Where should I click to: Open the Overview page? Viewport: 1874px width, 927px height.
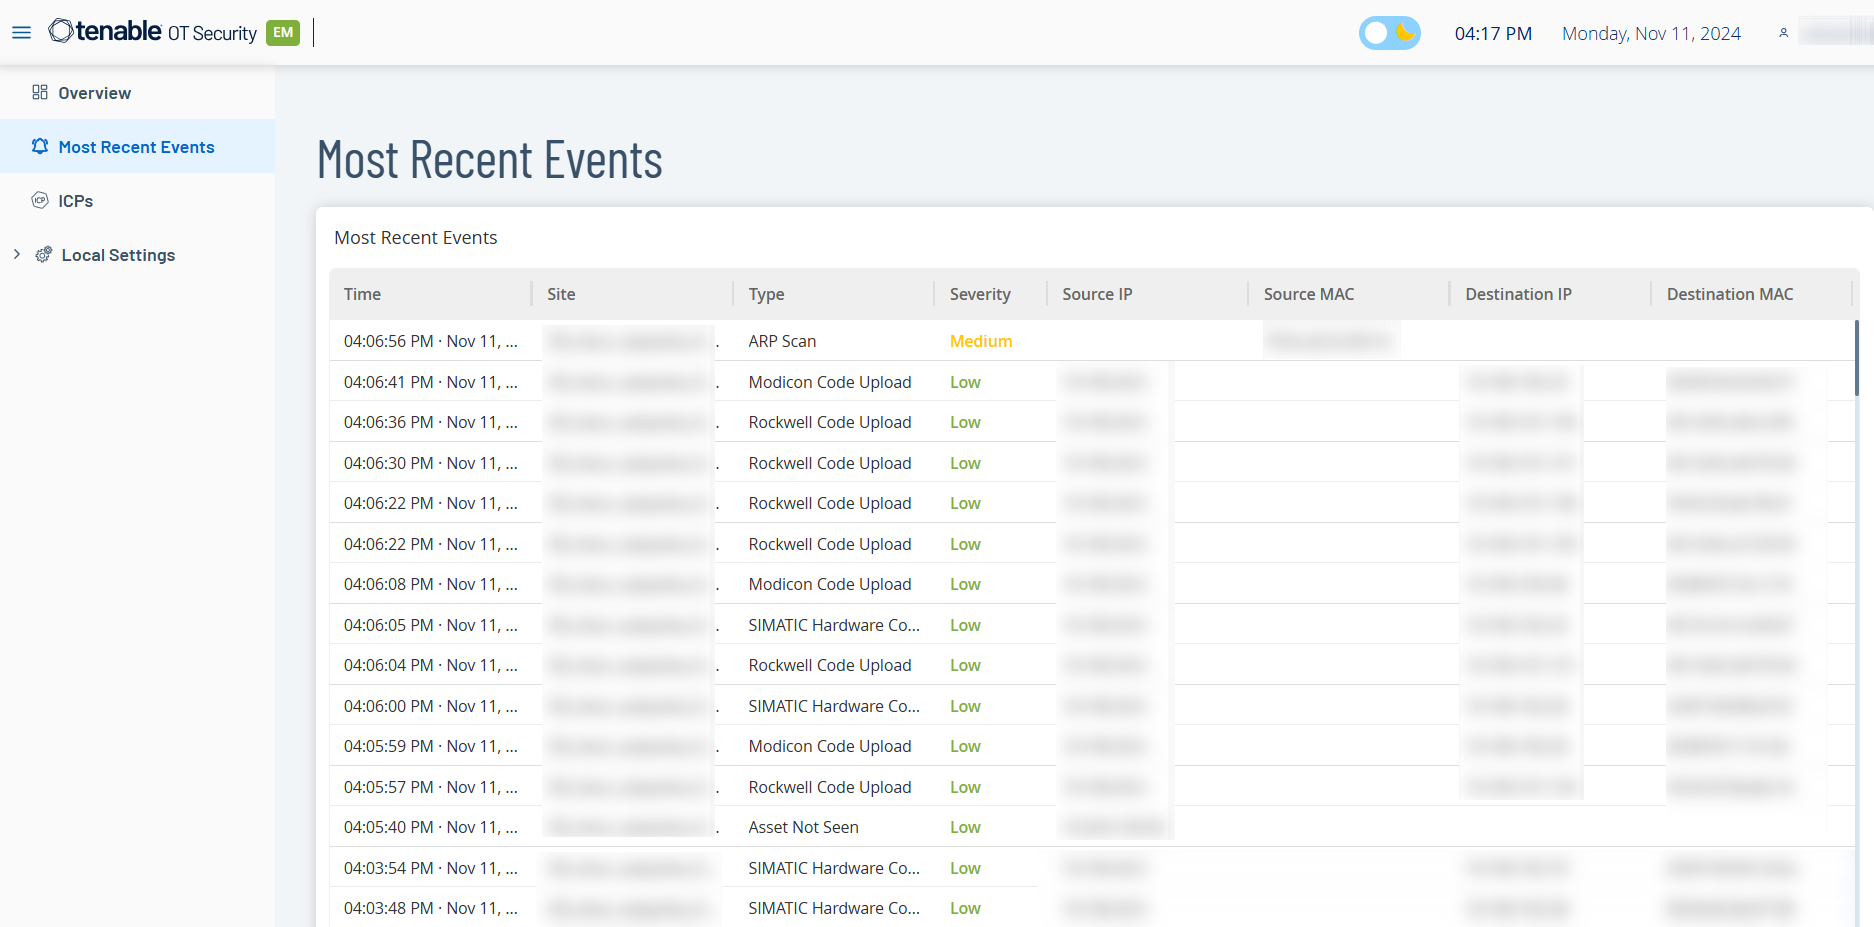click(x=94, y=93)
